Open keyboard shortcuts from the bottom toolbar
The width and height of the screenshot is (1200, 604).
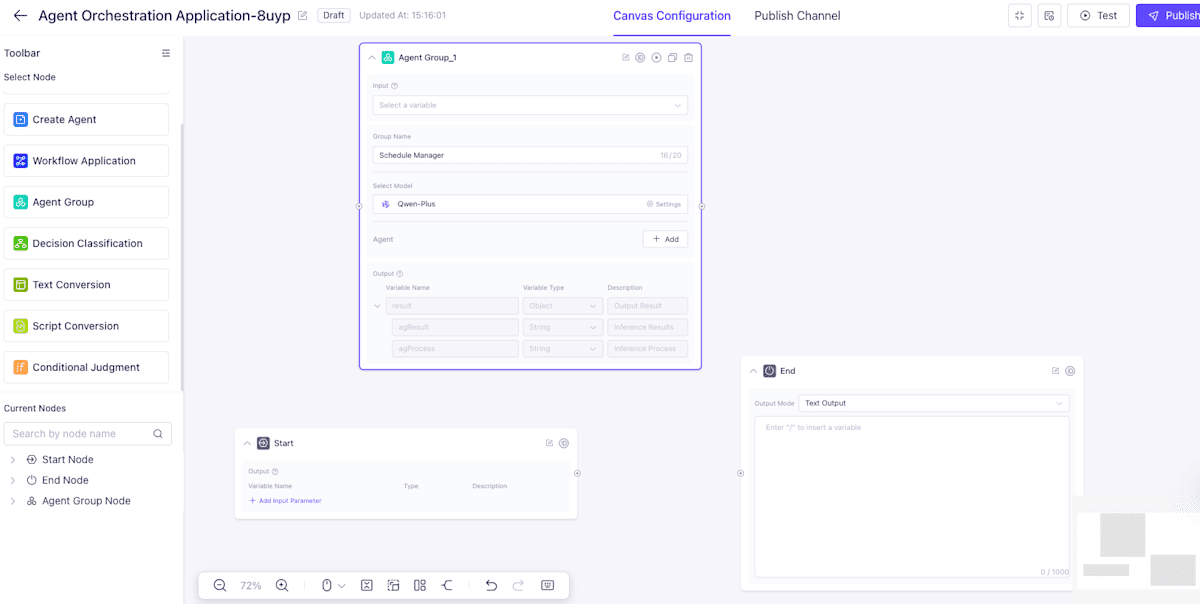pos(547,585)
